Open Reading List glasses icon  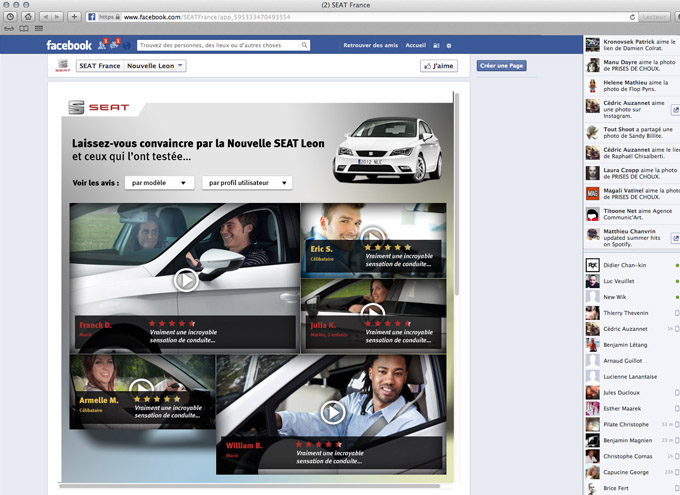9,29
